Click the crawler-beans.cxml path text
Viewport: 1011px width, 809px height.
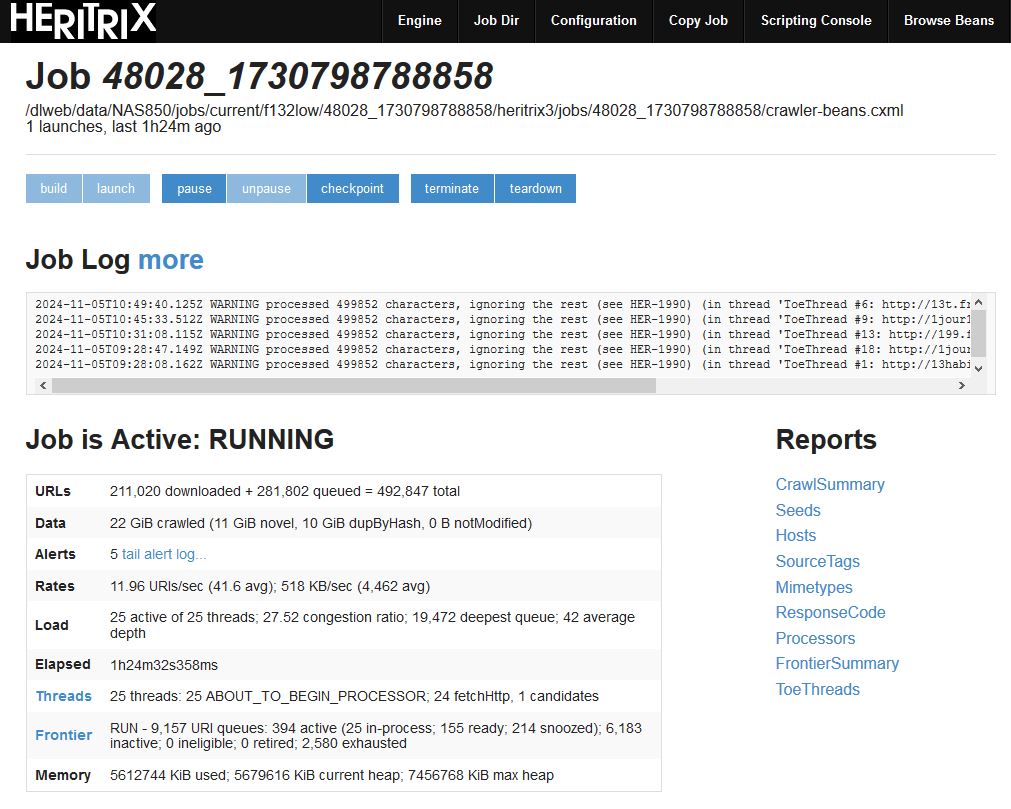point(464,110)
